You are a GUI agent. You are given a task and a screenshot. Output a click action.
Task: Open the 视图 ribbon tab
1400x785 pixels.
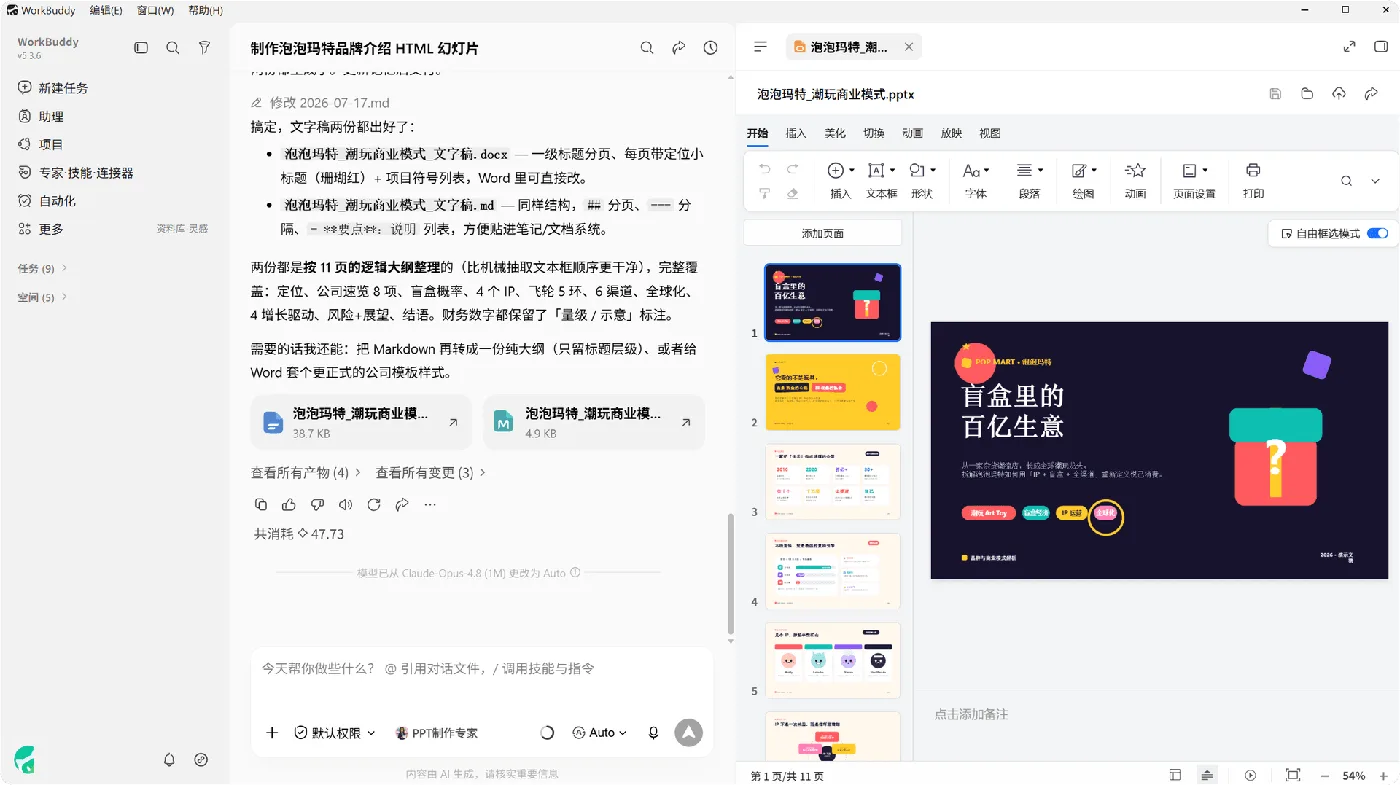click(990, 133)
